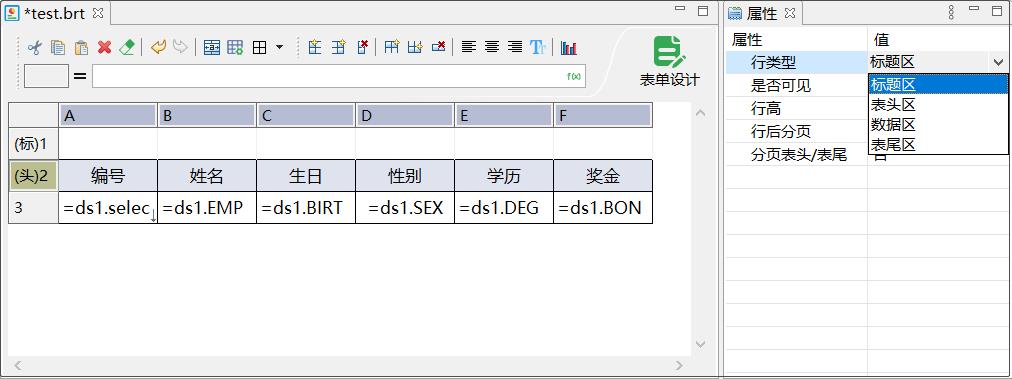The height and width of the screenshot is (379, 1012).
Task: Open 表单设计 form design
Action: (669, 62)
